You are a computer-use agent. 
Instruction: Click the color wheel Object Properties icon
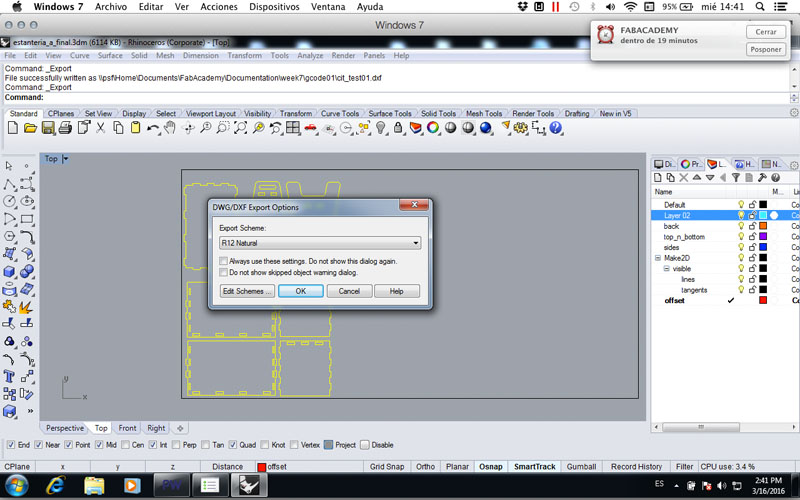tap(433, 128)
